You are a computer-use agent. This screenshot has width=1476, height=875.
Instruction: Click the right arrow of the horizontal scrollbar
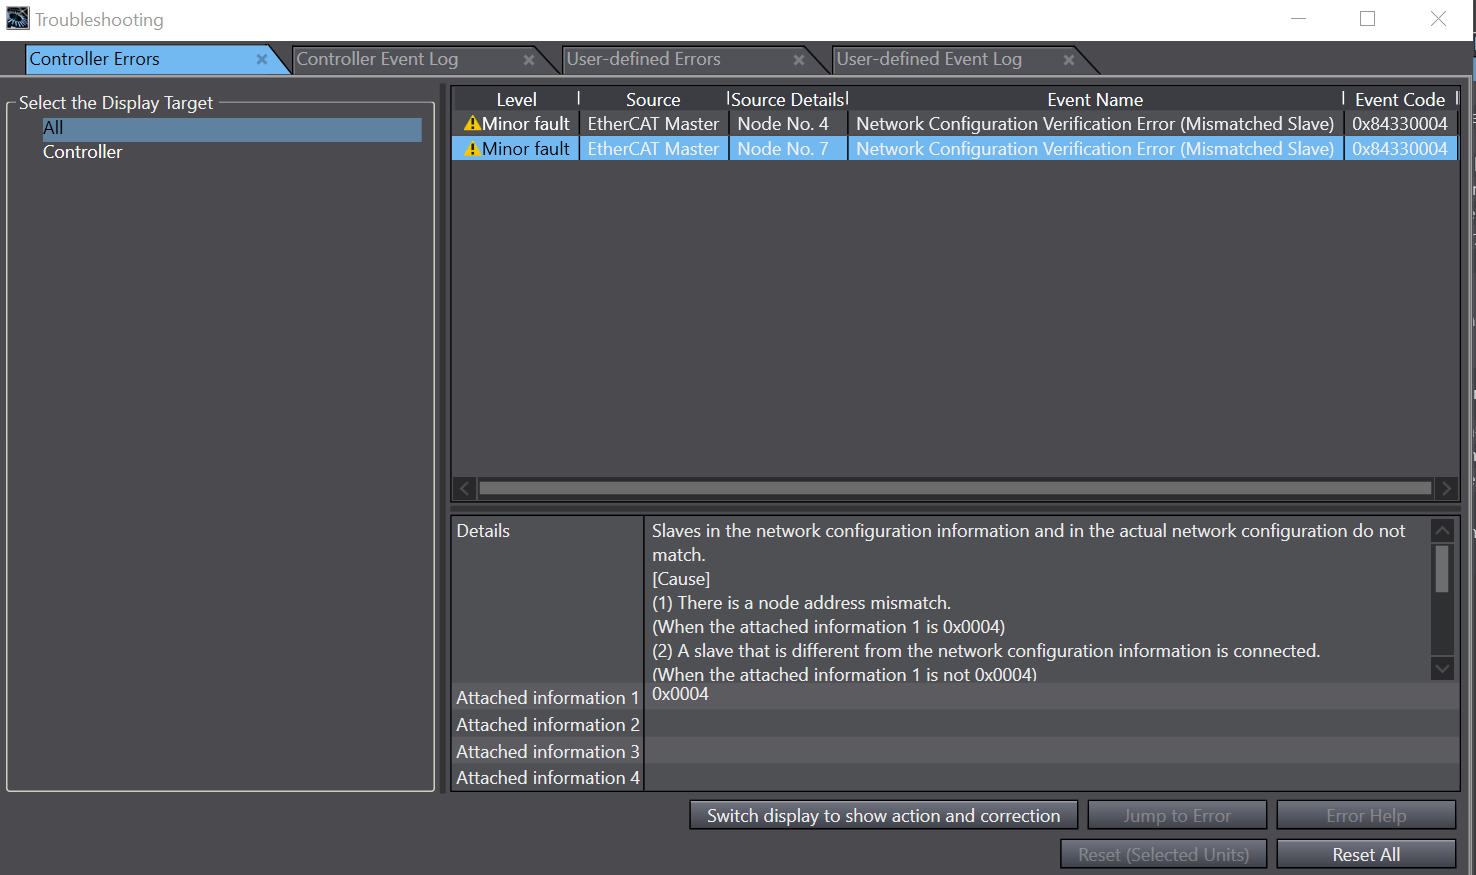(1447, 488)
